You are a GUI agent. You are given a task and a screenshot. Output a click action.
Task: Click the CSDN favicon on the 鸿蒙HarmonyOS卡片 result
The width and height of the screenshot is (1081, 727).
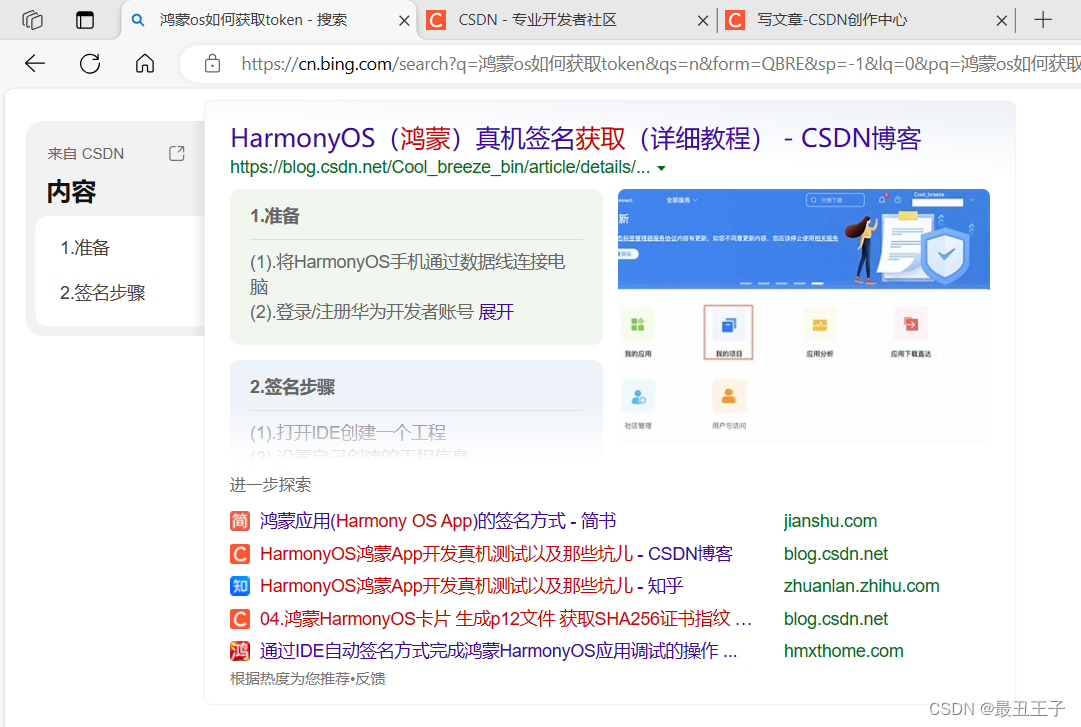[239, 619]
